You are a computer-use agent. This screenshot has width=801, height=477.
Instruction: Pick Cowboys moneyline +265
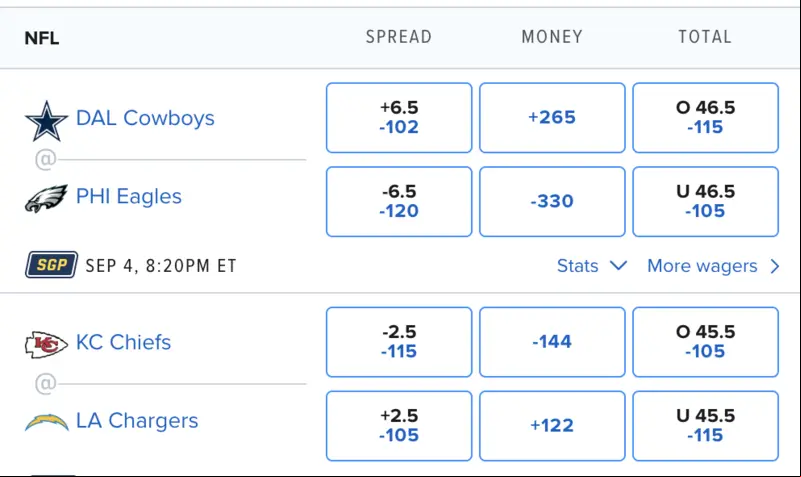[552, 117]
